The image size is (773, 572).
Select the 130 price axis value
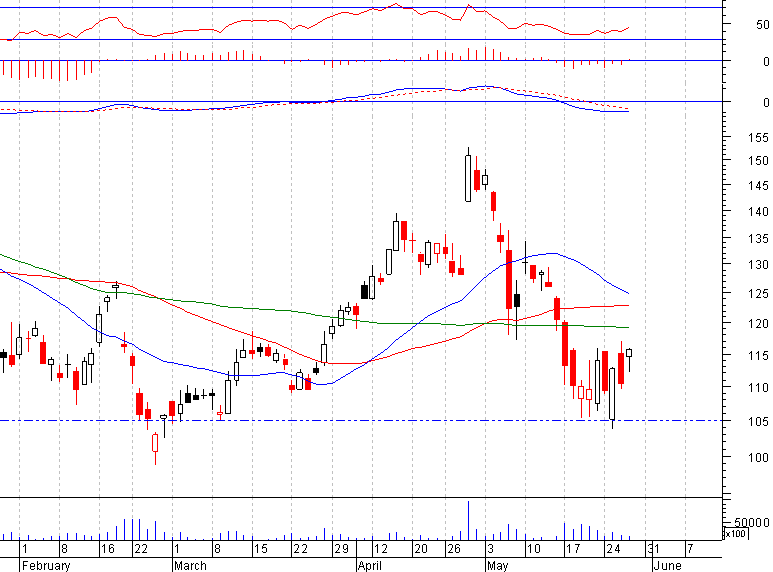coord(758,265)
